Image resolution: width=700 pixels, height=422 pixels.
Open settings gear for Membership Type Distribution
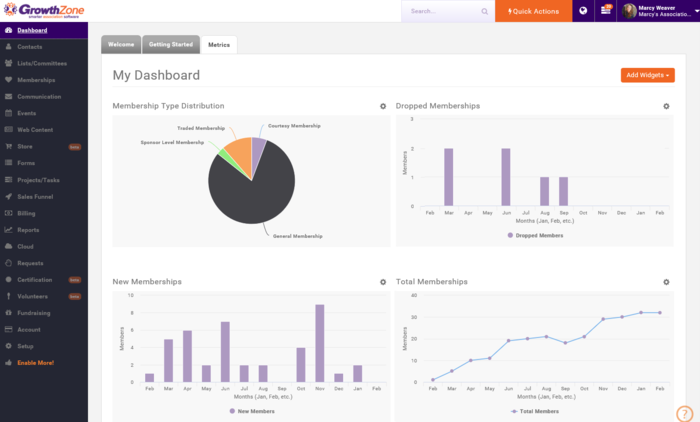383,106
